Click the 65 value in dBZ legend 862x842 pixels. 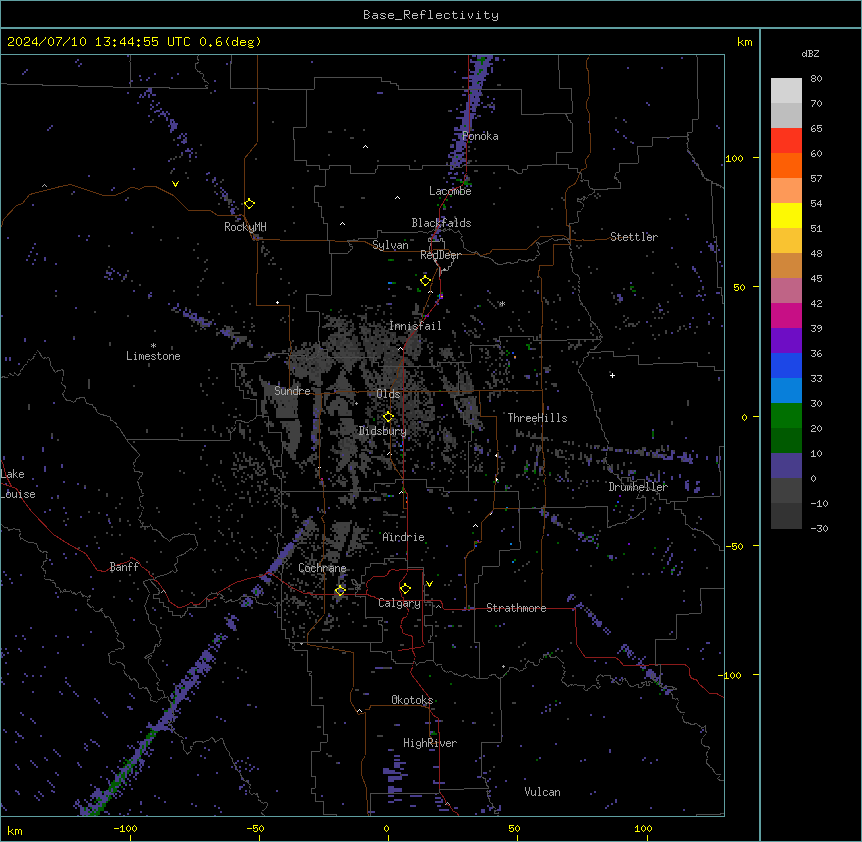(816, 129)
